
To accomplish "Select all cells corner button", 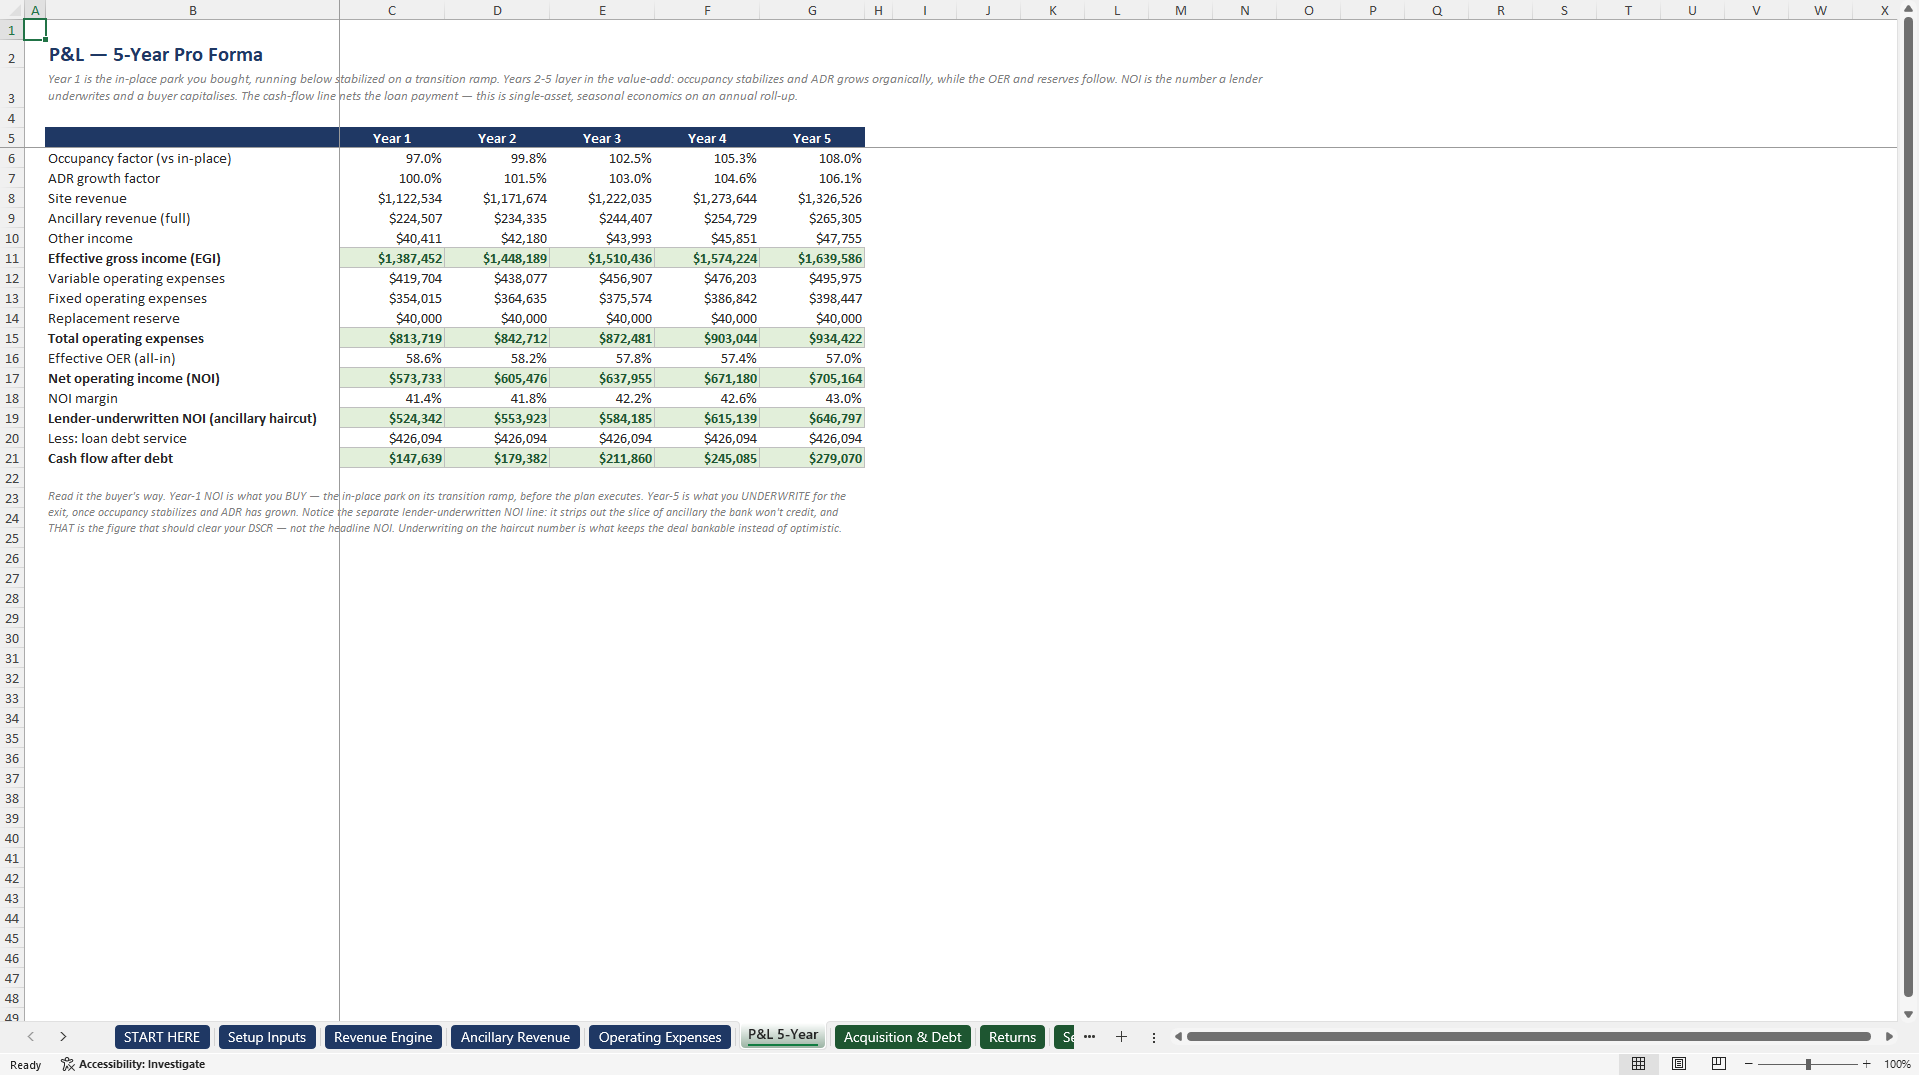I will pos(11,10).
